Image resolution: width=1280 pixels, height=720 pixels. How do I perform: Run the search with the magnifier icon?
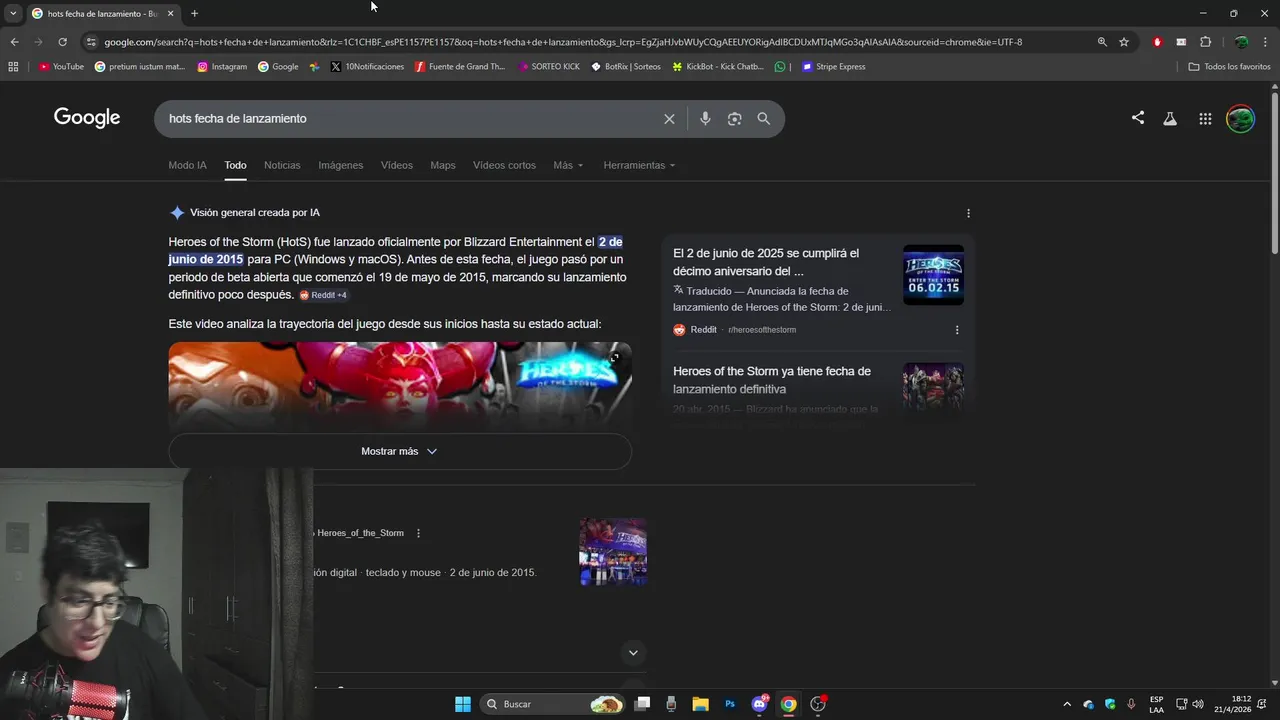pos(764,119)
